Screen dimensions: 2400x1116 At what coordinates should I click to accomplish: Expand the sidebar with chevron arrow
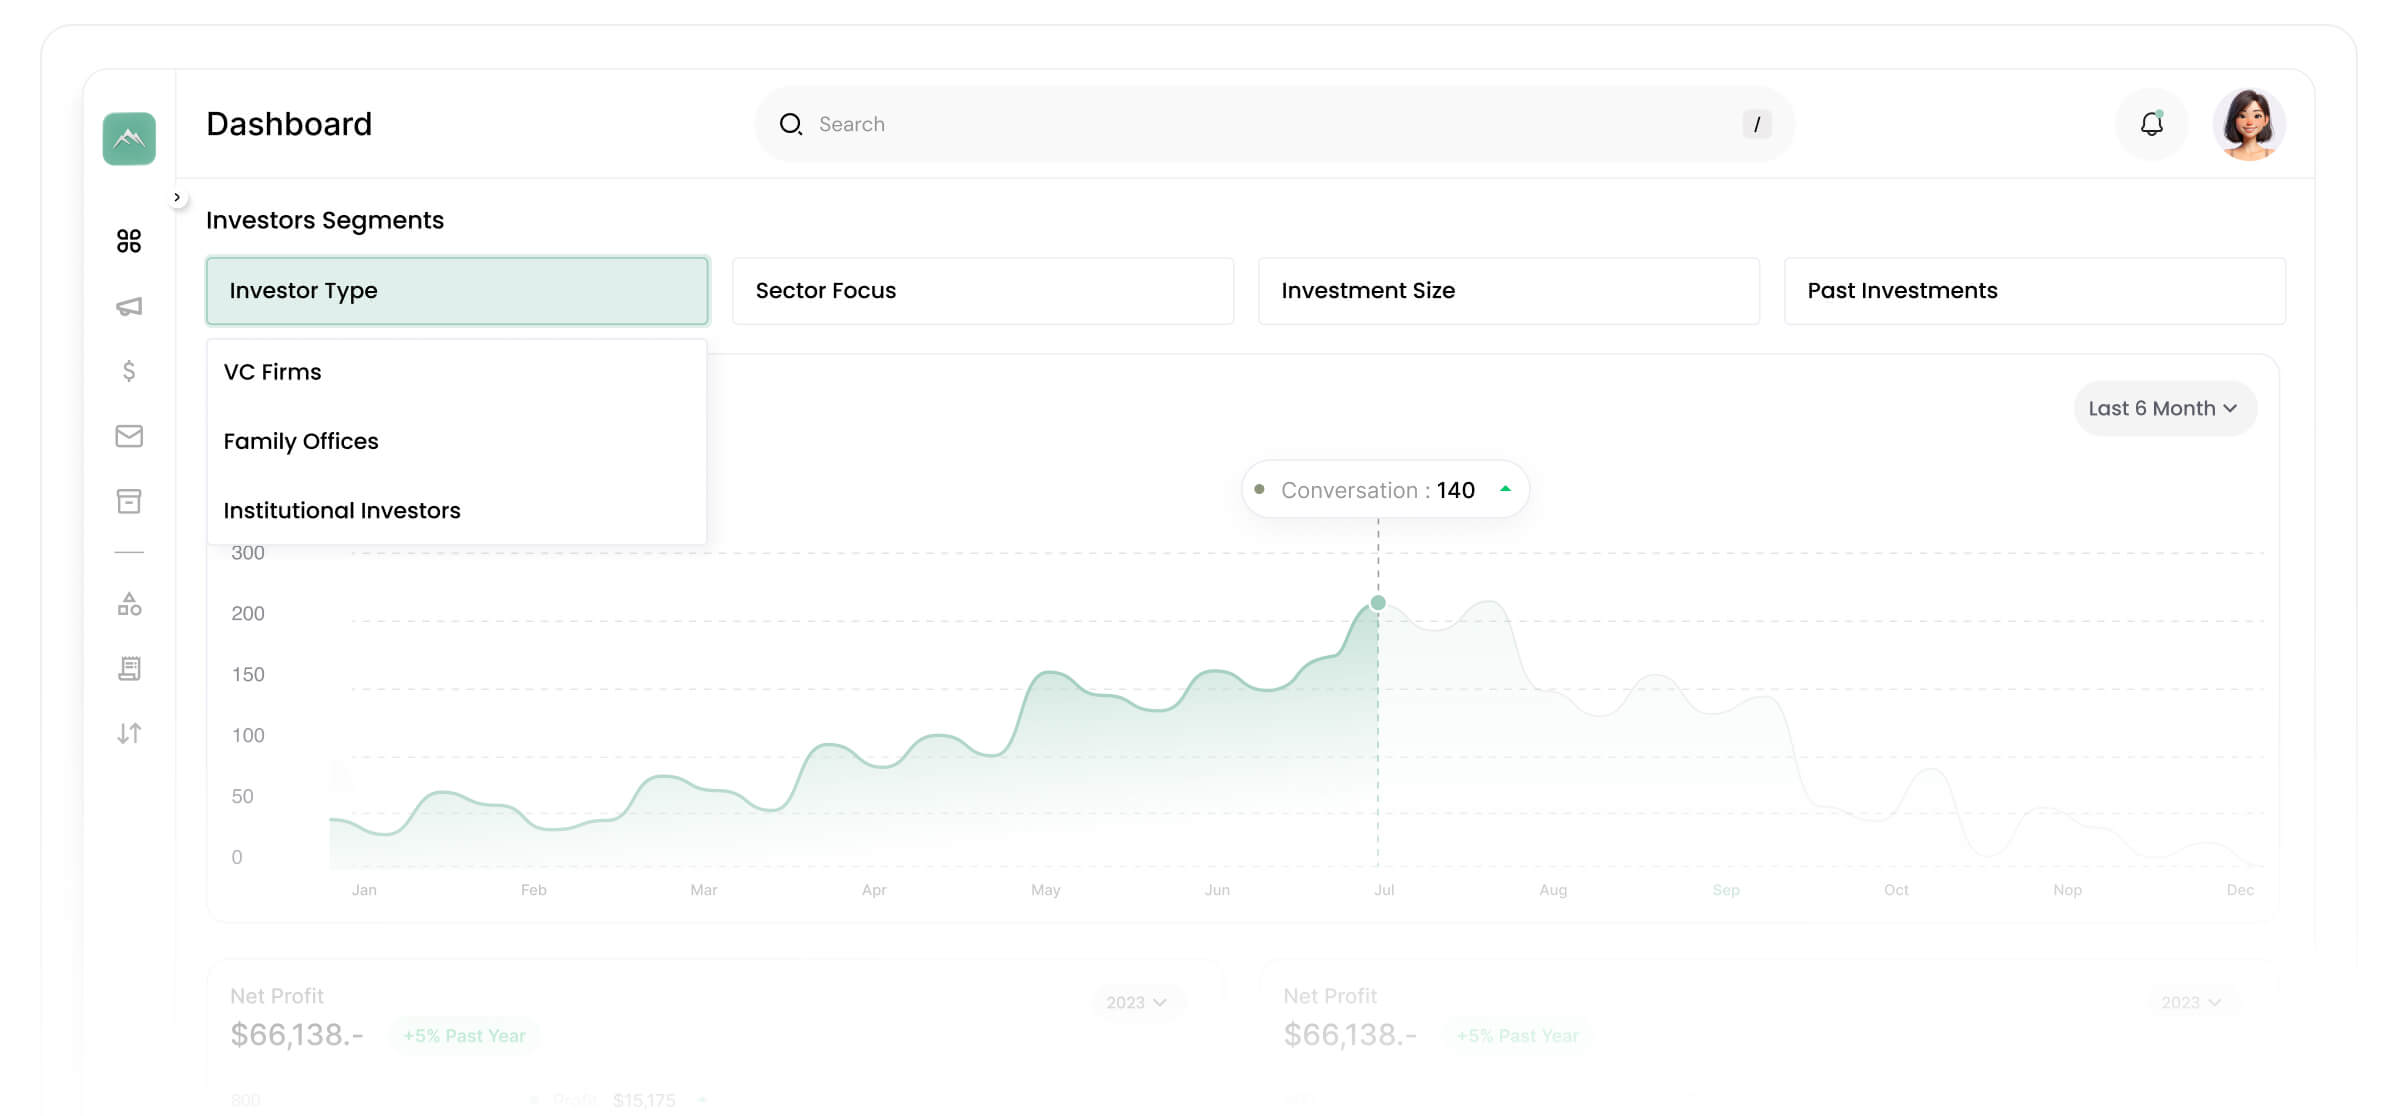click(177, 197)
